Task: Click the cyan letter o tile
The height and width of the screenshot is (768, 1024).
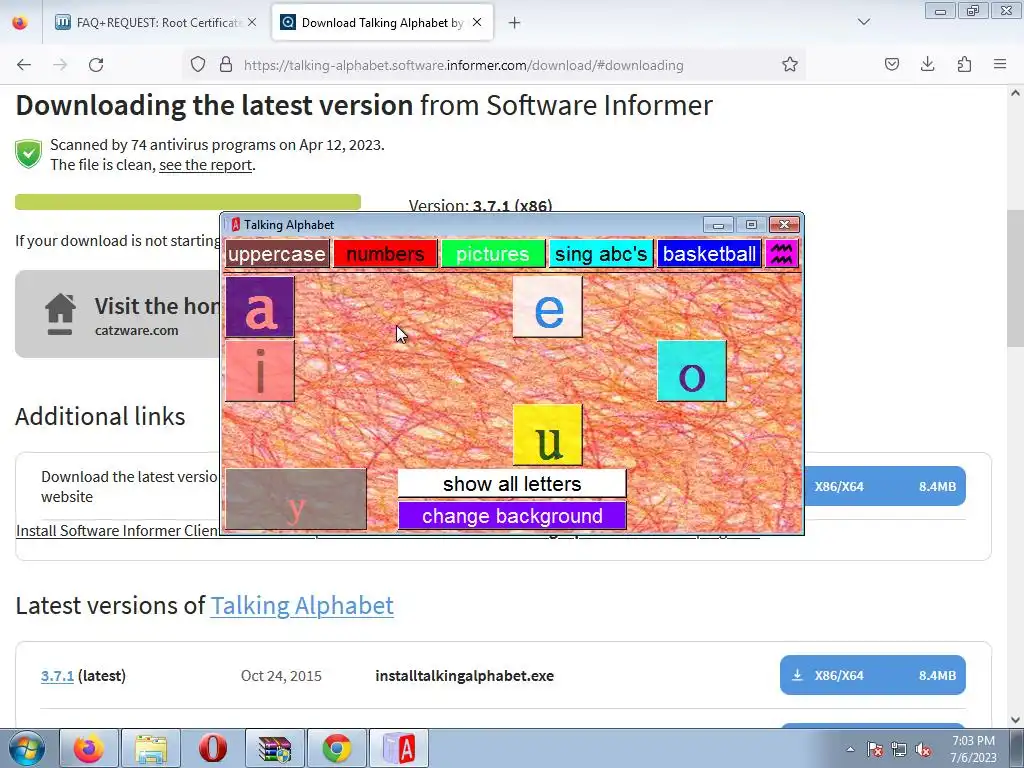Action: 692,371
